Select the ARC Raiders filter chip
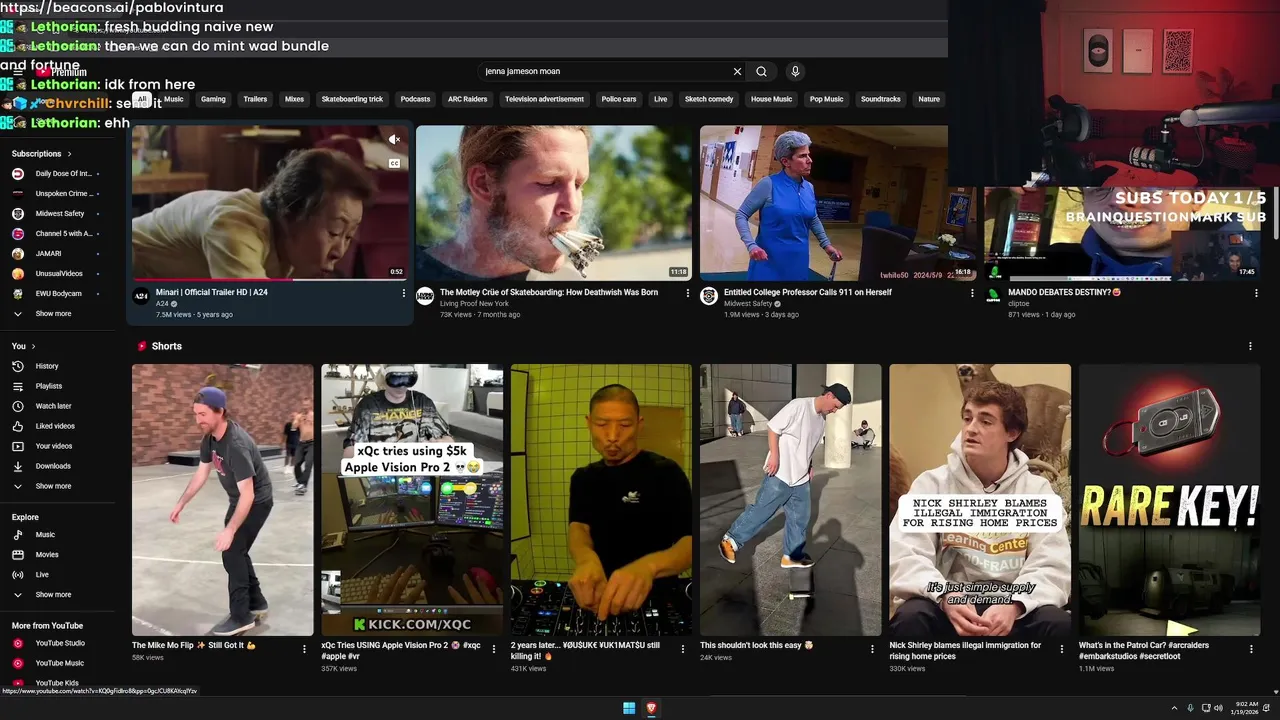 point(467,99)
